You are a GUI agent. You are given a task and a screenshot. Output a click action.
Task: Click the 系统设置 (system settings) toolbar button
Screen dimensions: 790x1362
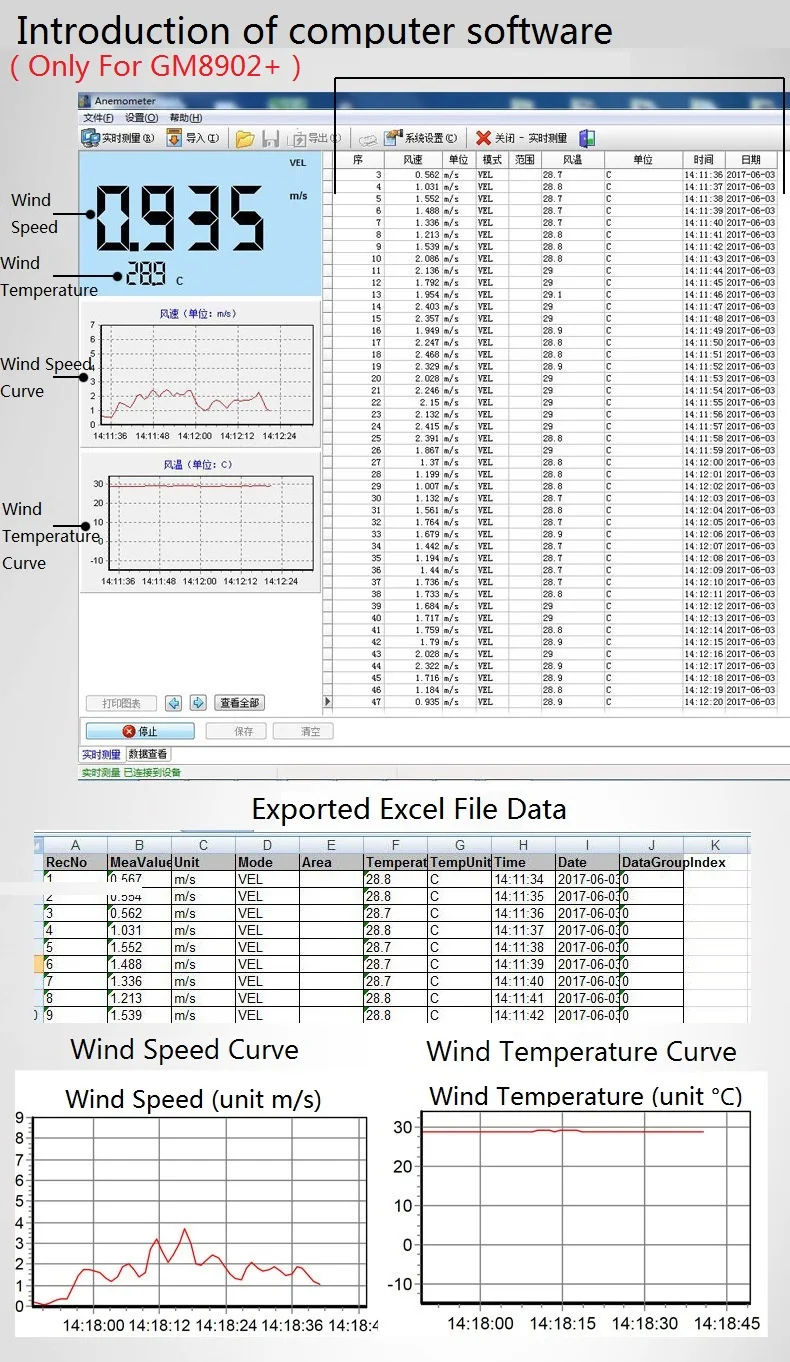point(421,138)
